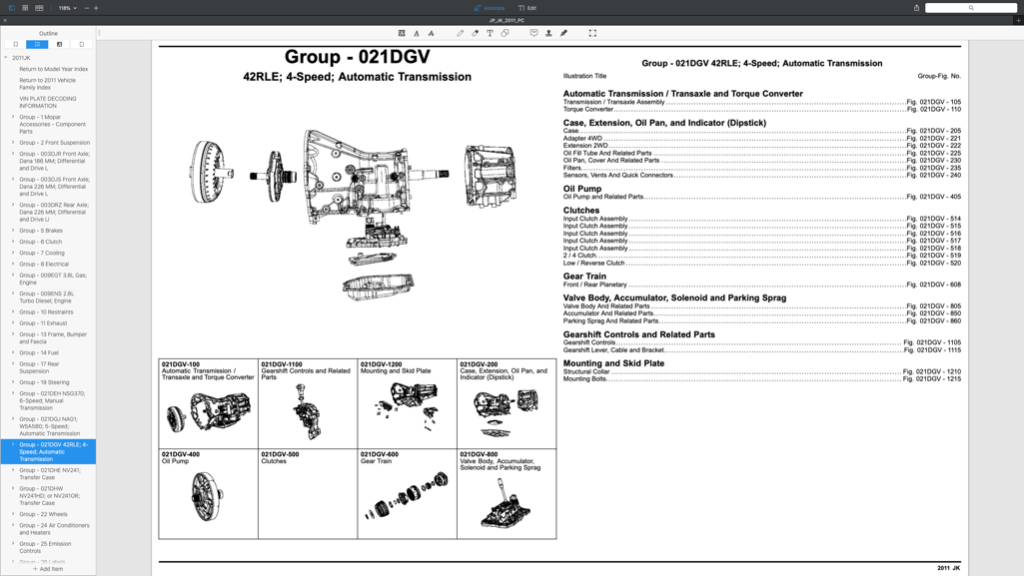The height and width of the screenshot is (576, 1024).
Task: Expand Group - 2 Front Suspension outline item
Action: pos(13,142)
